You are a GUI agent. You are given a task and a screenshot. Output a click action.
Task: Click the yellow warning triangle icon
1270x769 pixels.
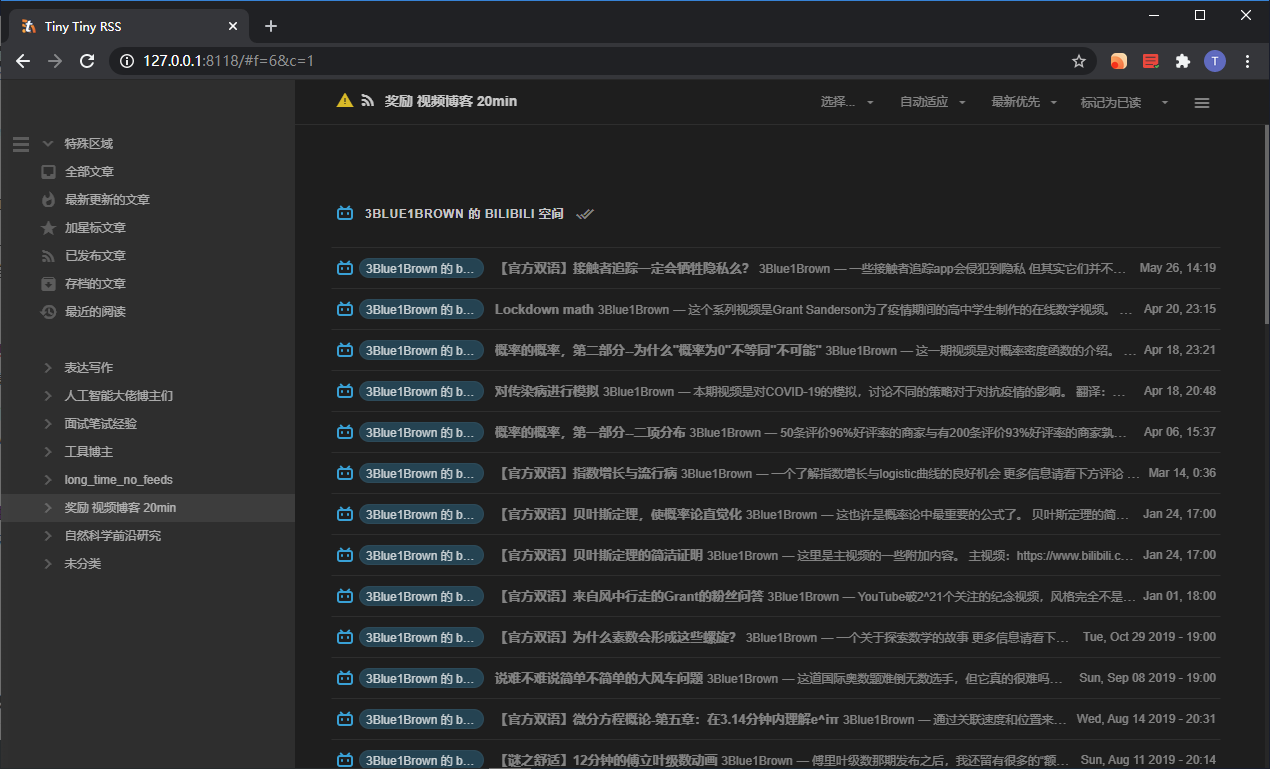[345, 101]
